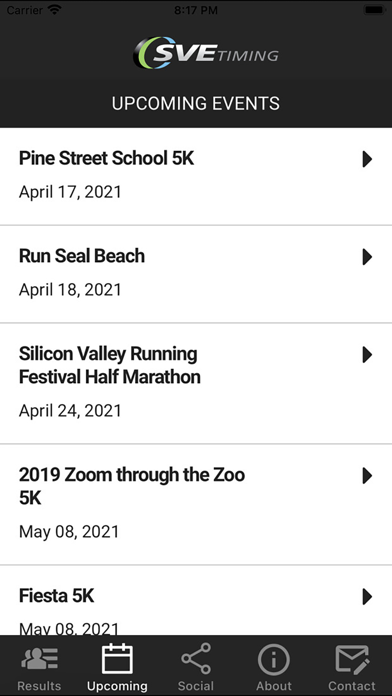Expand Pine Street School 5K arrow

pyautogui.click(x=367, y=159)
